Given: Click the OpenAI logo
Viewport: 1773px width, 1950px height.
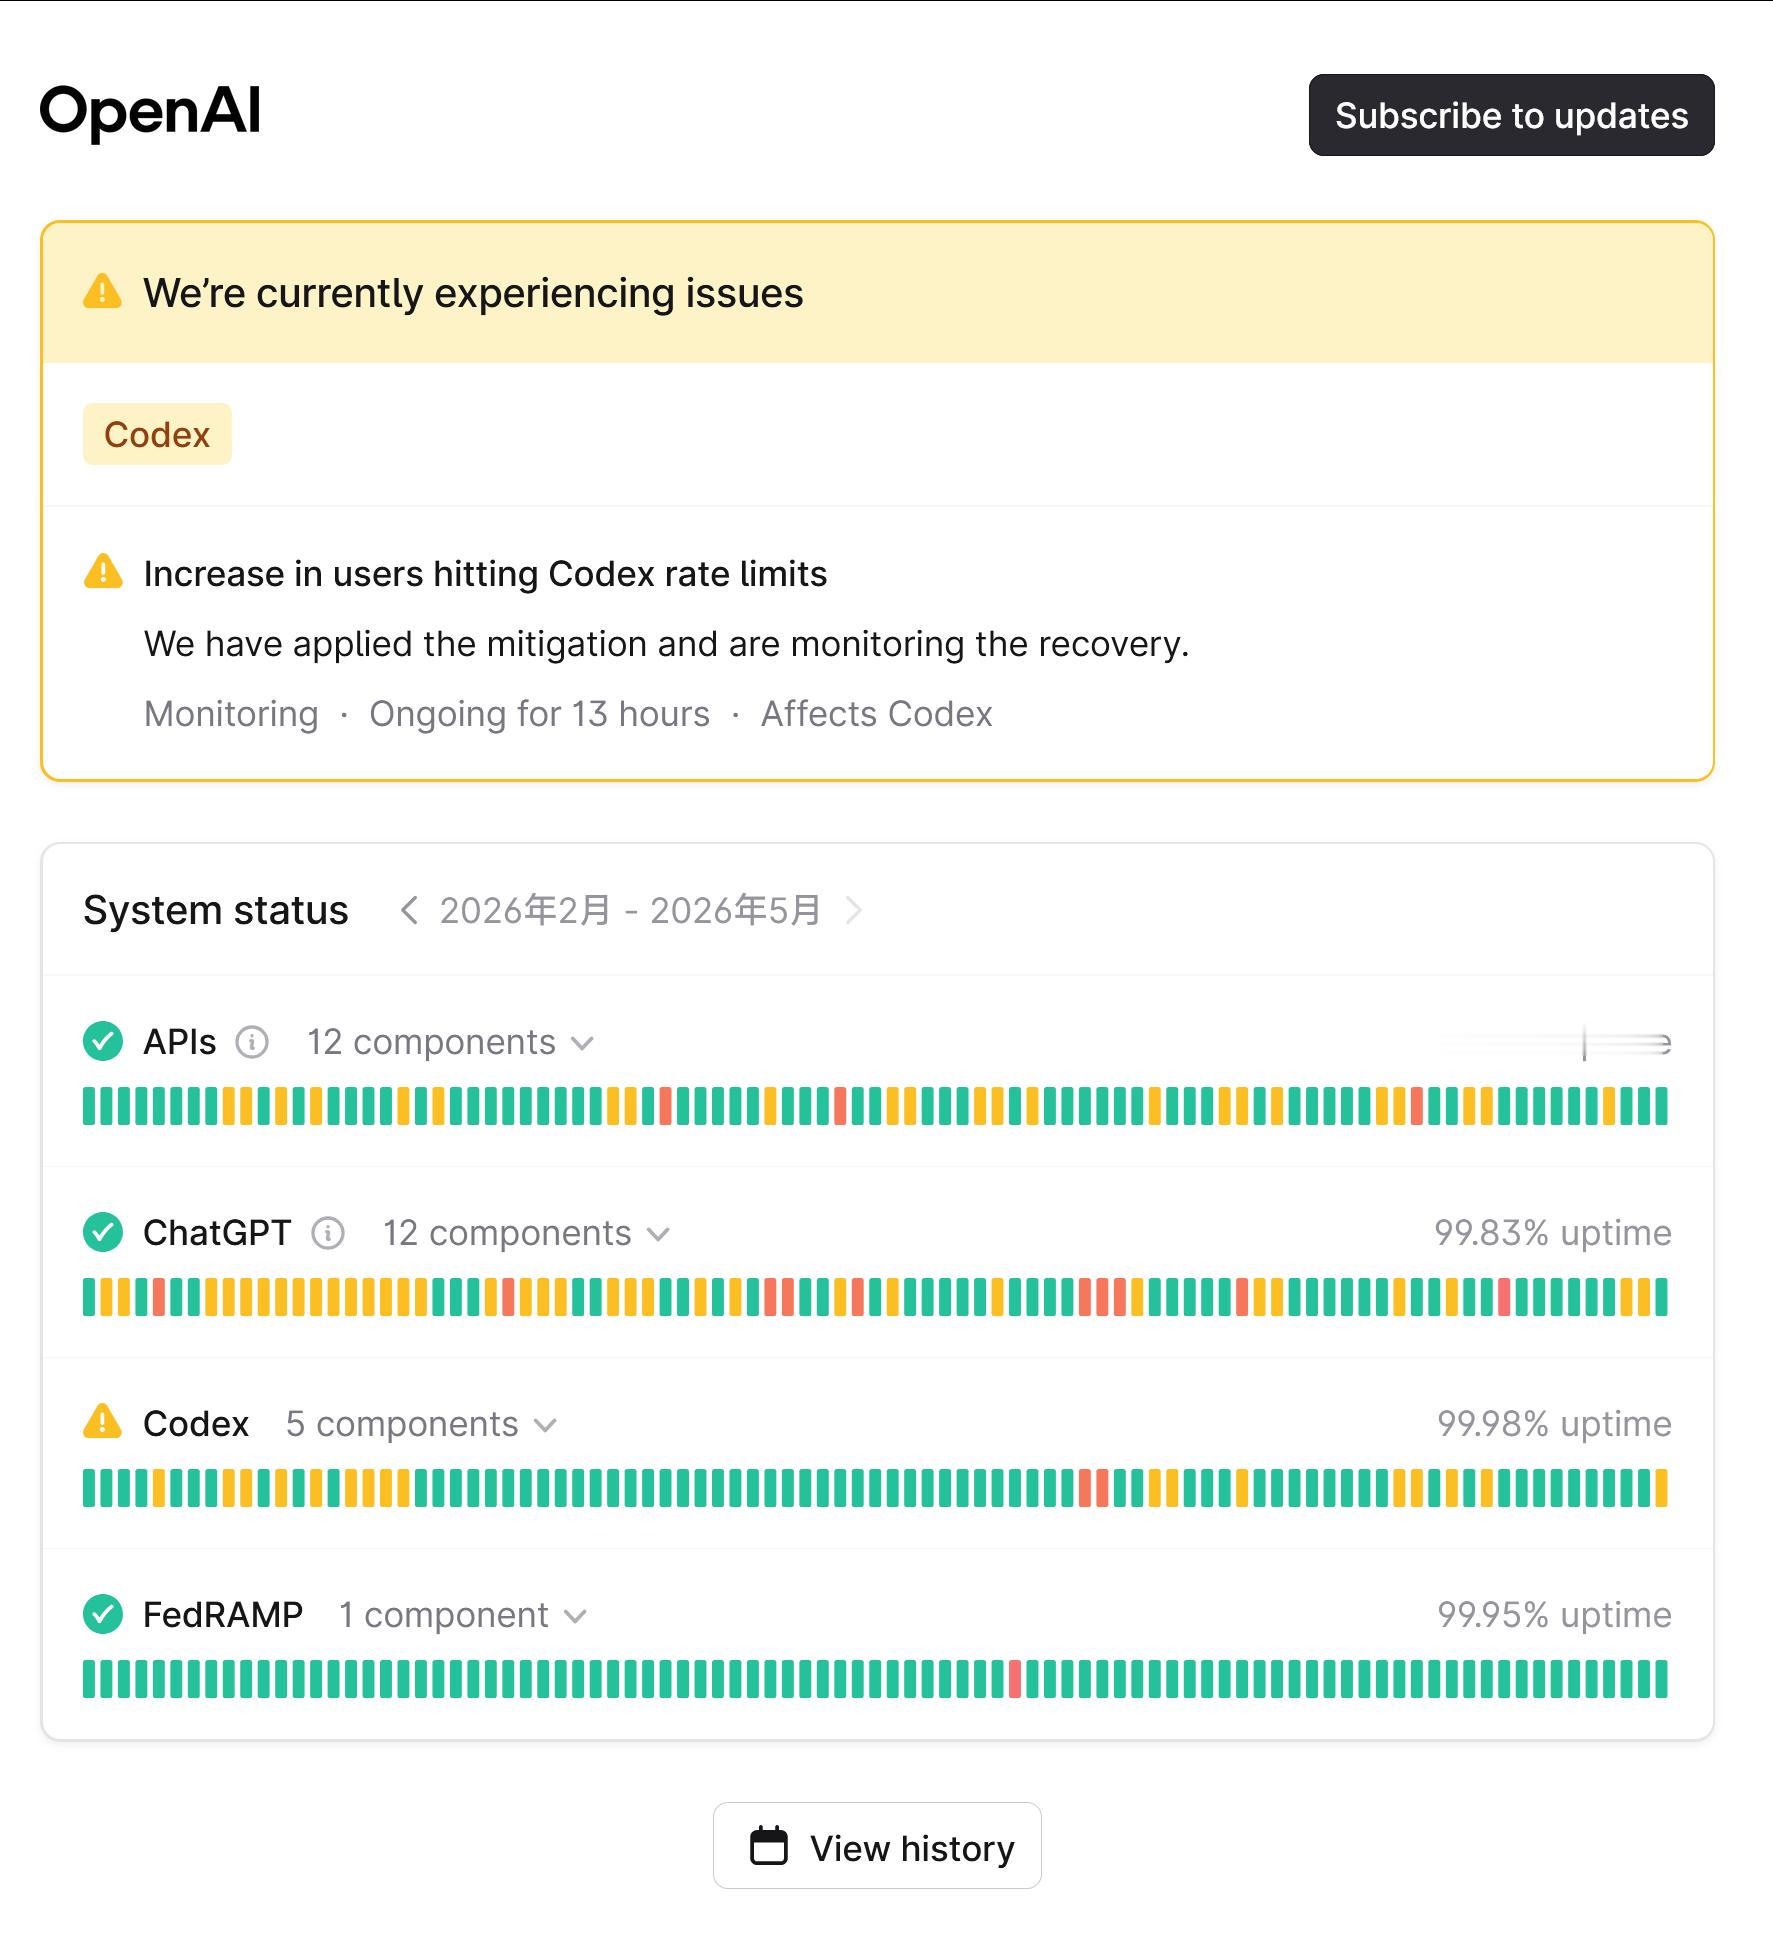Looking at the screenshot, I should (150, 110).
